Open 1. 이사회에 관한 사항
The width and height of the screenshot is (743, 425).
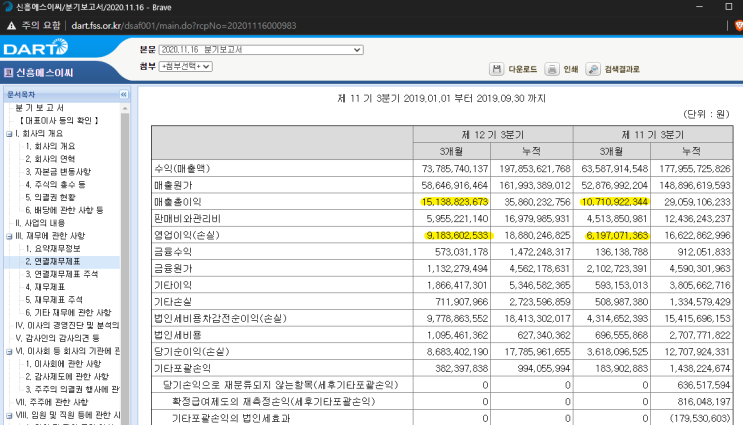[x=63, y=364]
